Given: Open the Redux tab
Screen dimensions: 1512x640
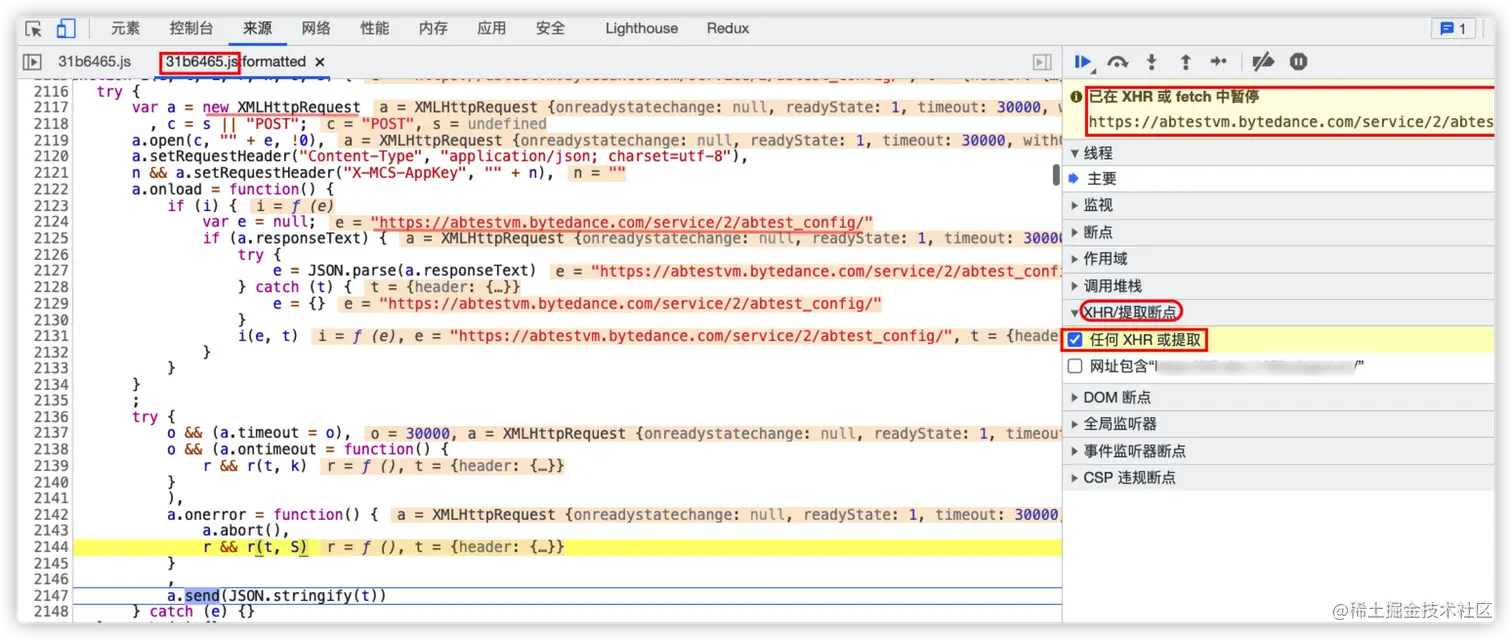Looking at the screenshot, I should 728,28.
